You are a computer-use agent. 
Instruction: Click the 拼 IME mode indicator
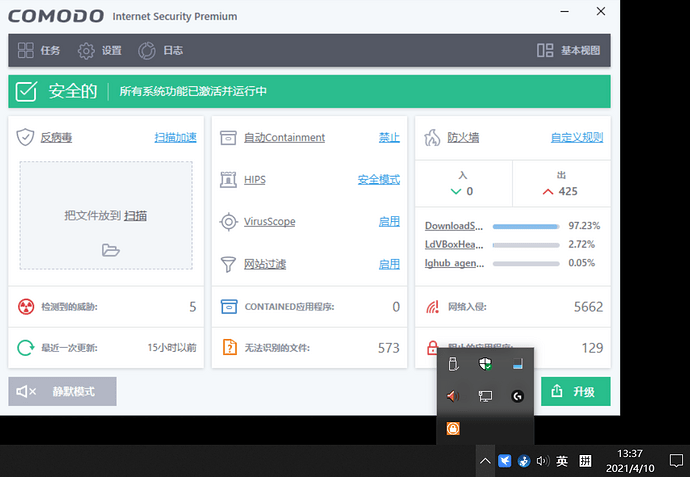click(585, 461)
